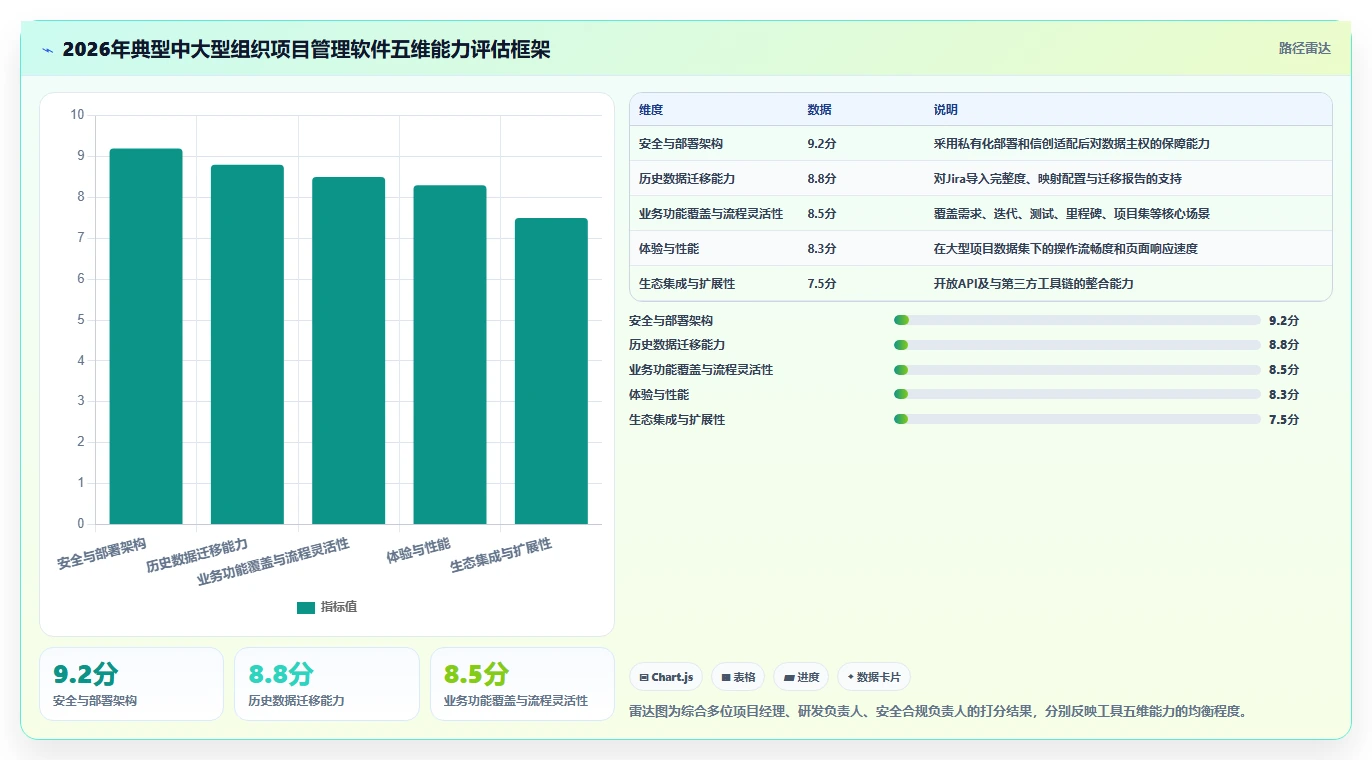Select the 业务功能覆盖与流程灵活性 table row cell
Viewport: 1372px width, 760px height.
tap(711, 214)
